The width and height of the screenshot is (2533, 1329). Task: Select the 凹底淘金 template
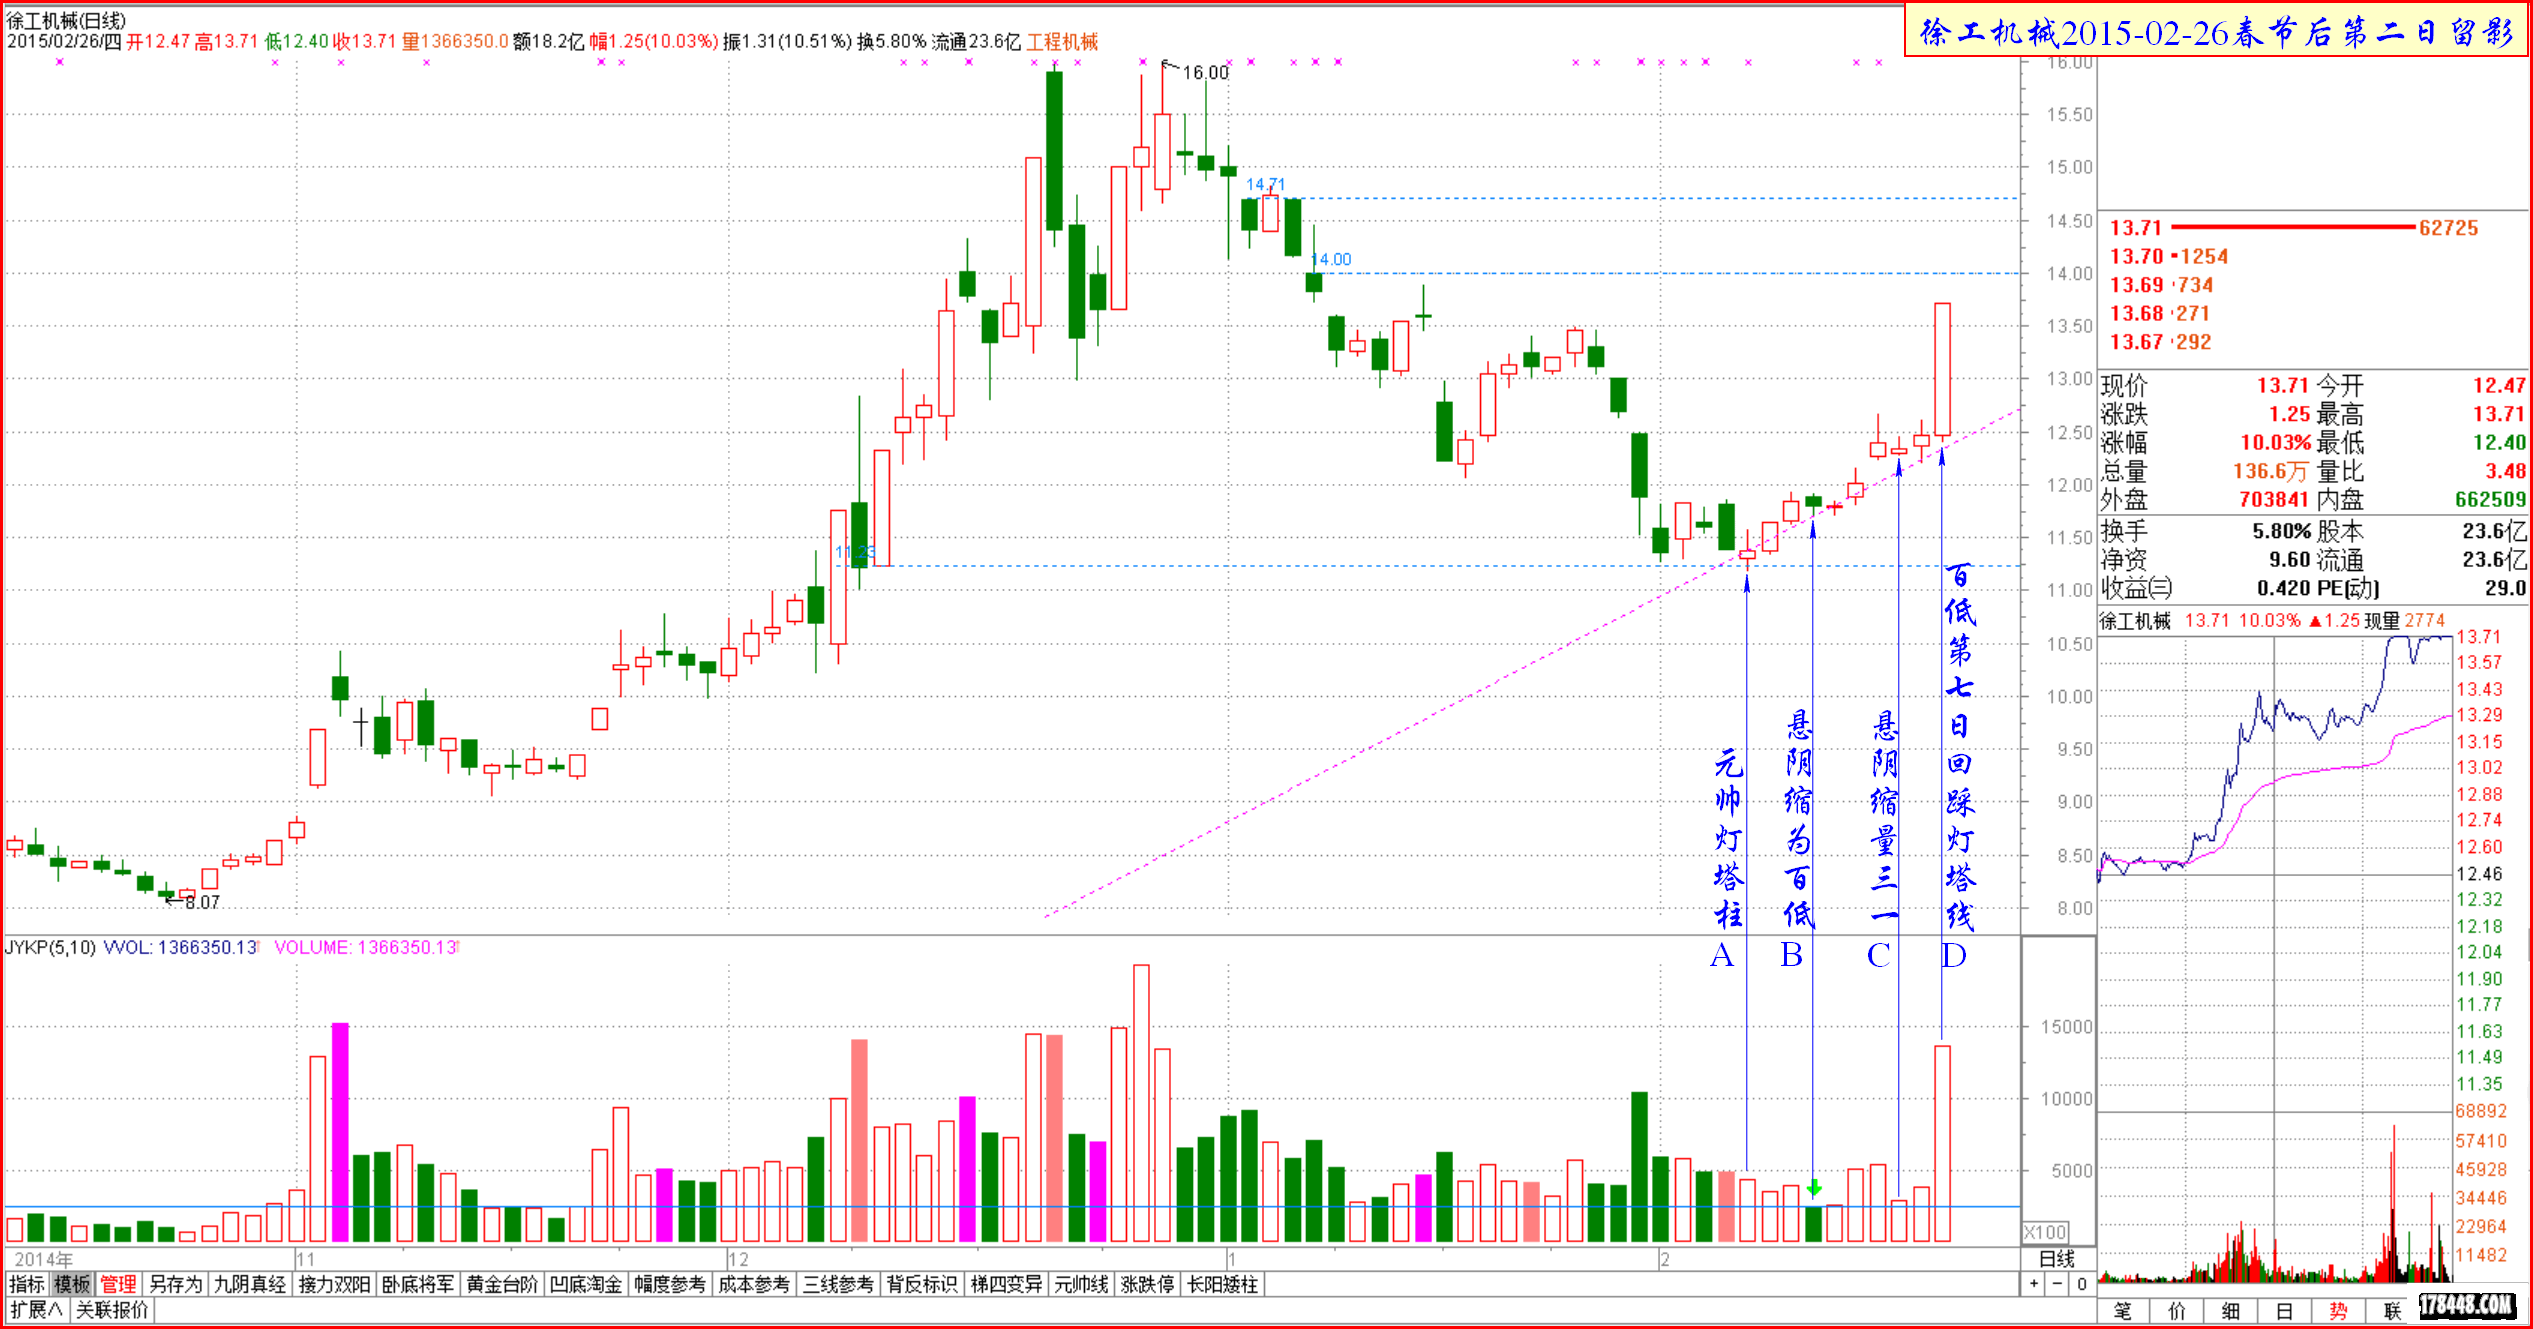(x=586, y=1284)
